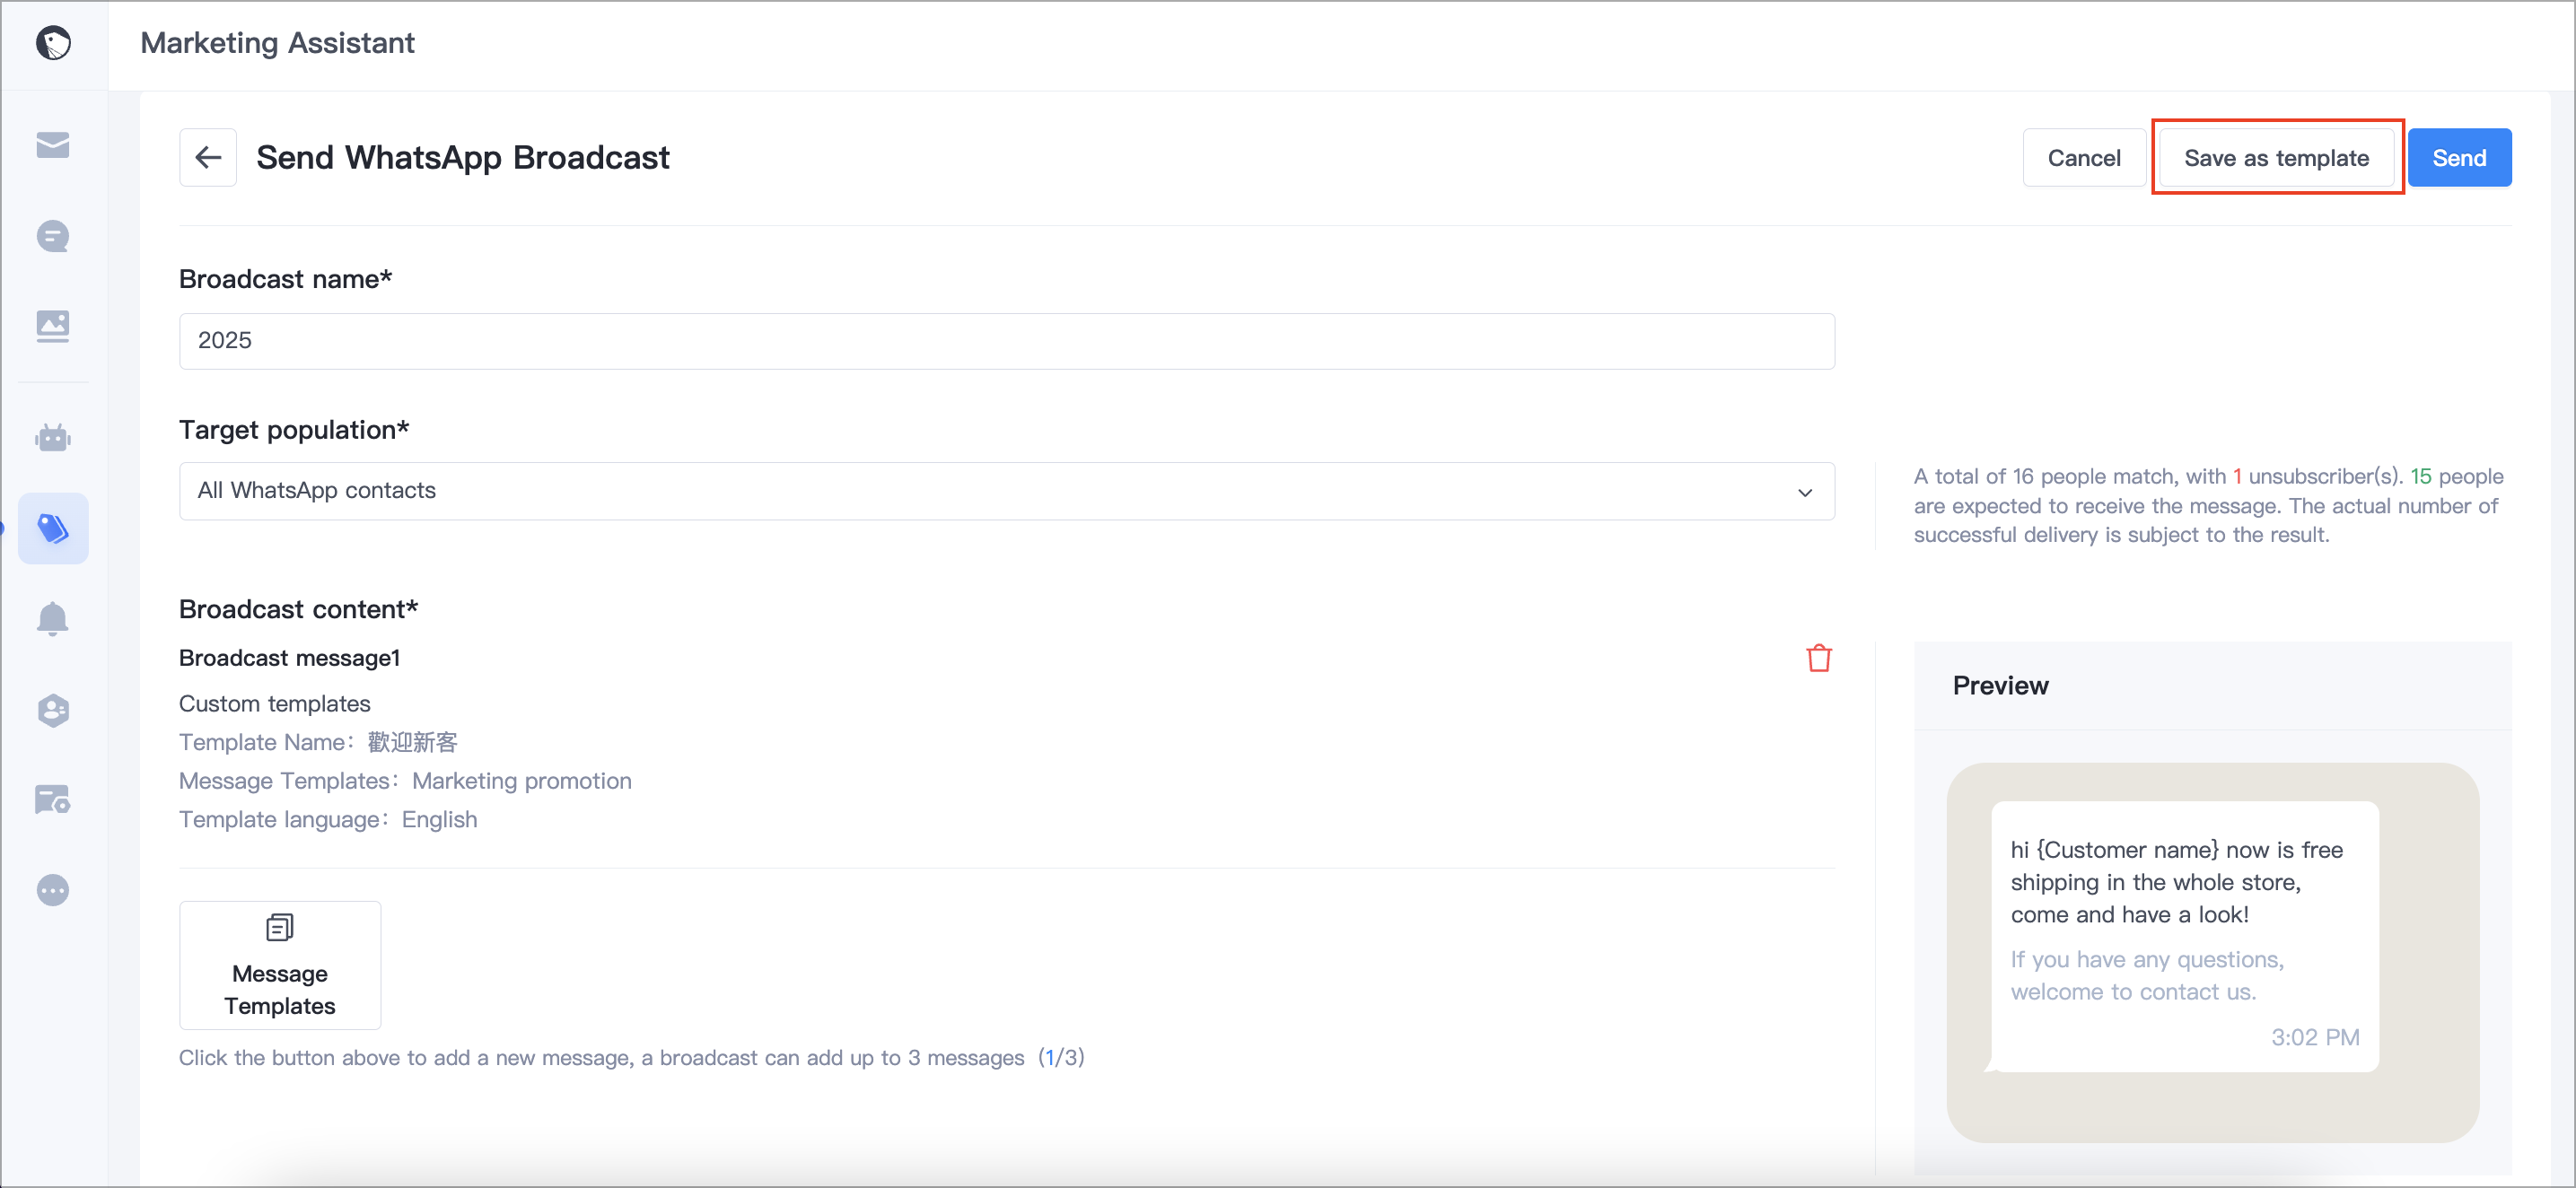The width and height of the screenshot is (2576, 1188).
Task: Click the Template Name 歡迎新客 line
Action: point(318,742)
